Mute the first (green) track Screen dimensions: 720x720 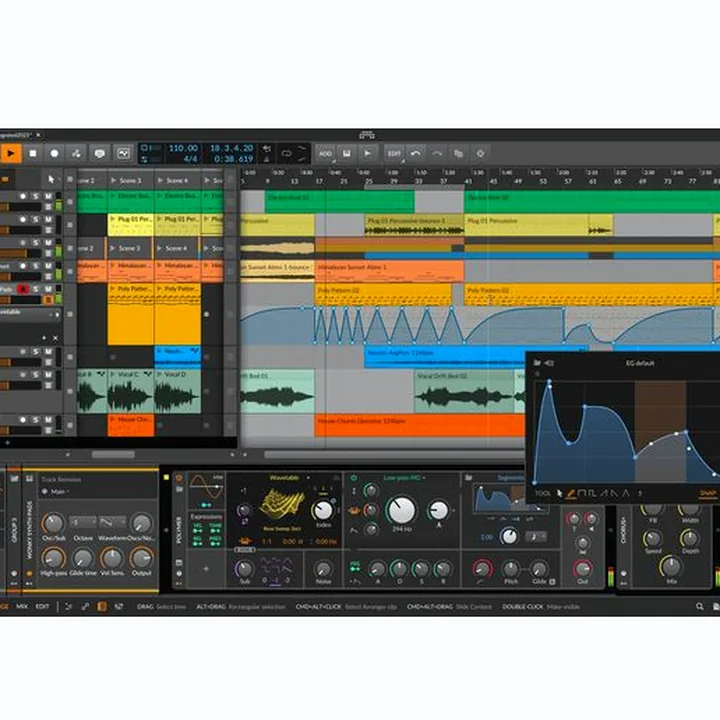pos(48,196)
